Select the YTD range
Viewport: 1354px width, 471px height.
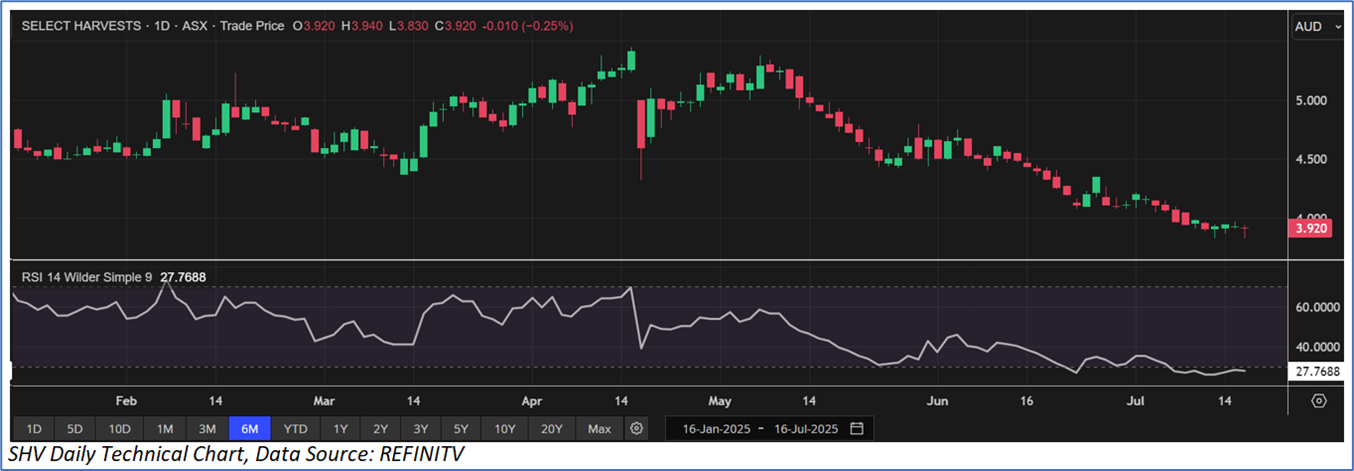(x=295, y=429)
